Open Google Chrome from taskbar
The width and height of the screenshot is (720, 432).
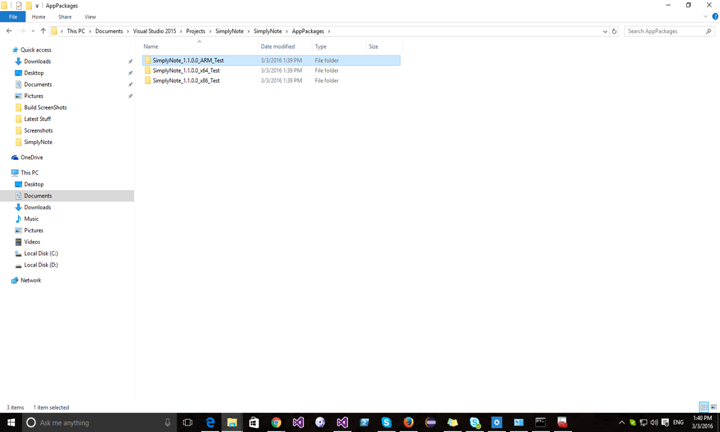[276, 422]
